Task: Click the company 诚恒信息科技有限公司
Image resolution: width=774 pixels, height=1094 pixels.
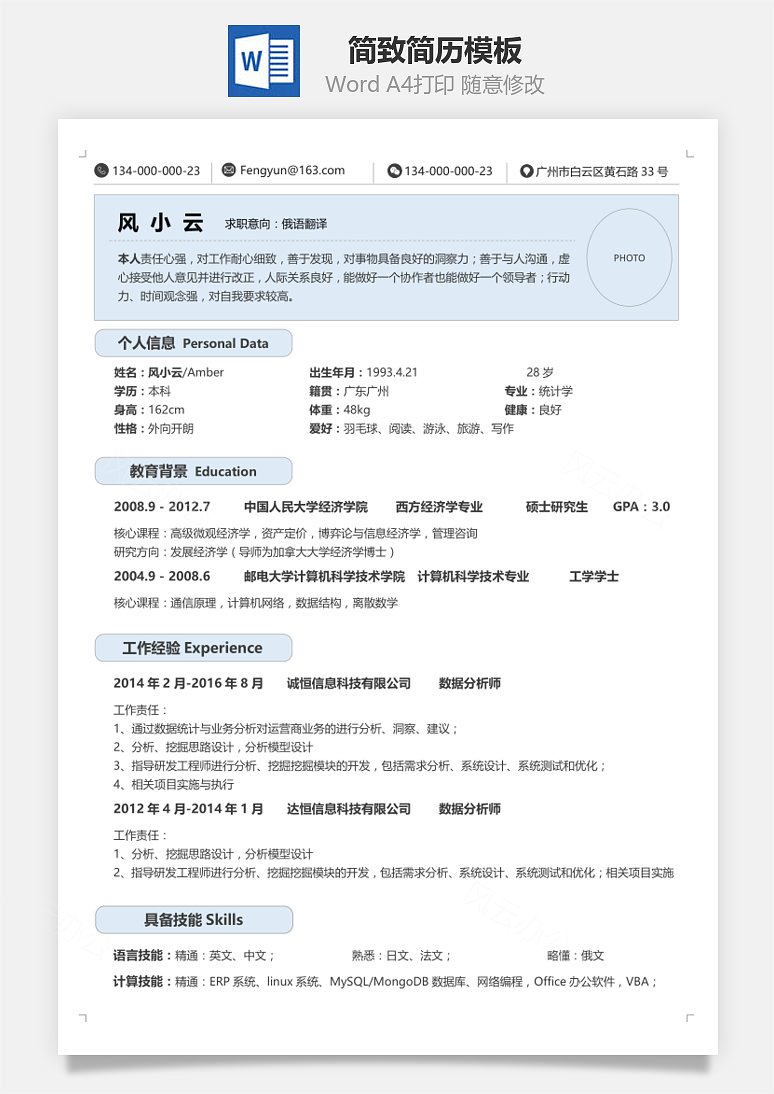Action: coord(349,683)
